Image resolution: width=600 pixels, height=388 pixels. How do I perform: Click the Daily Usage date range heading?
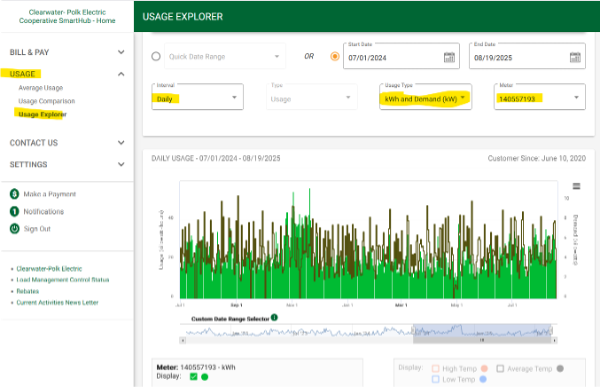(x=216, y=158)
